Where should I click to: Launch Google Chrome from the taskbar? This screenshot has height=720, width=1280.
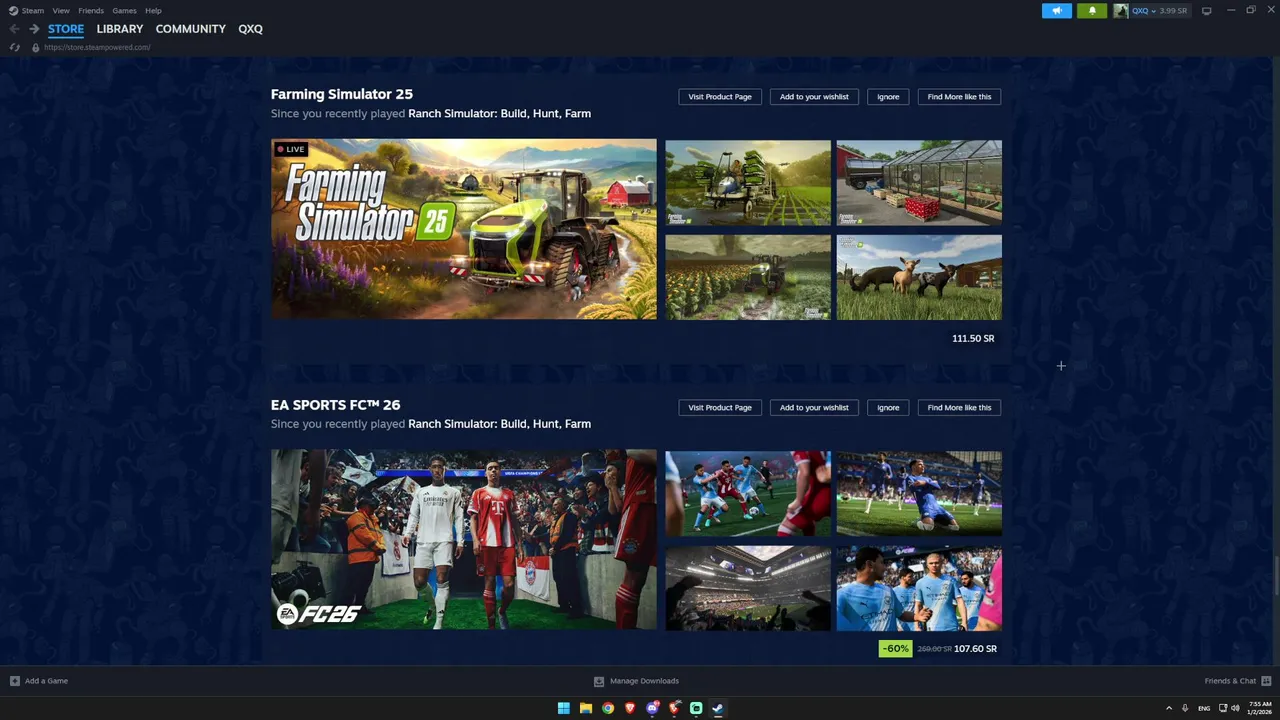(x=607, y=708)
